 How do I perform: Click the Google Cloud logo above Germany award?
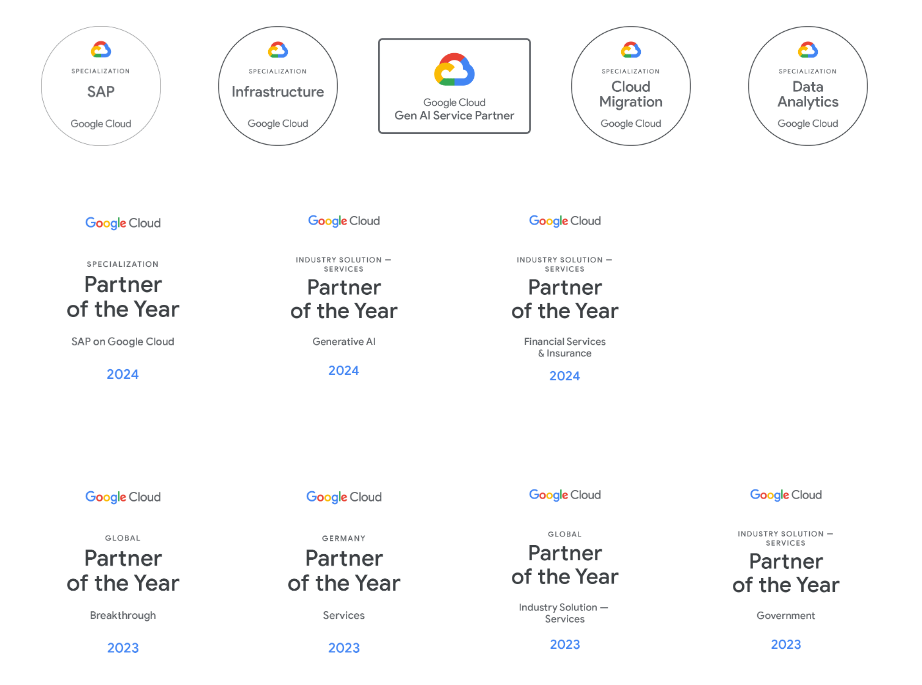[344, 497]
